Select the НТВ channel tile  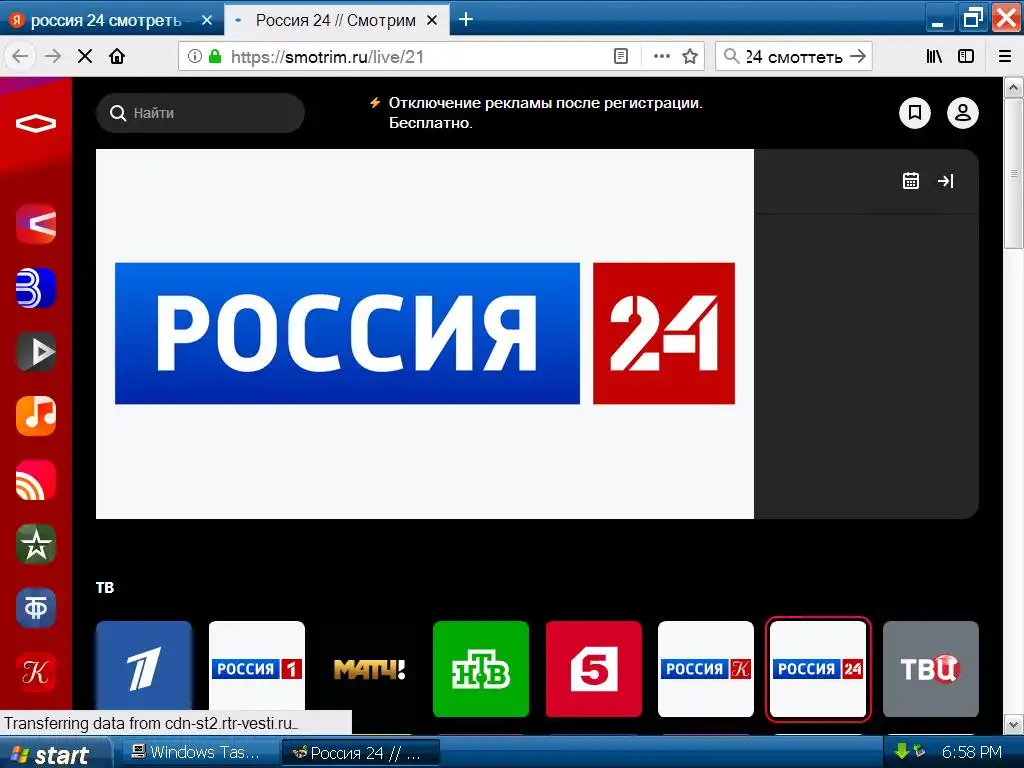(x=481, y=669)
